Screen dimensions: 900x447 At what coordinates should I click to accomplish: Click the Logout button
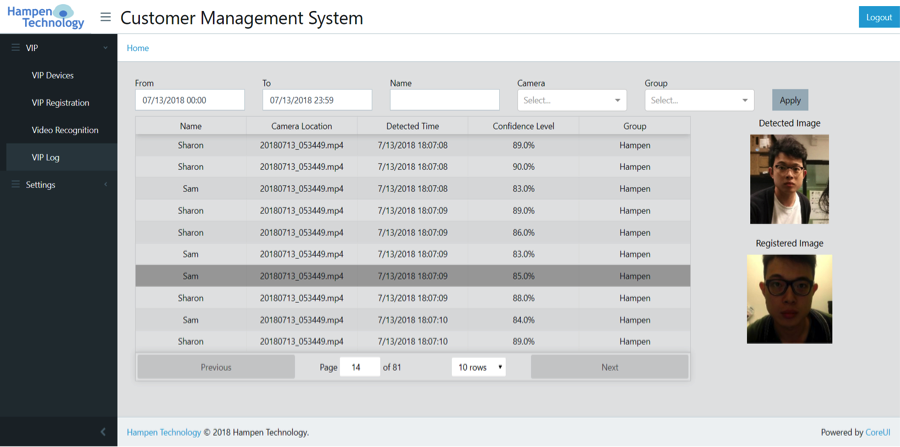point(878,17)
